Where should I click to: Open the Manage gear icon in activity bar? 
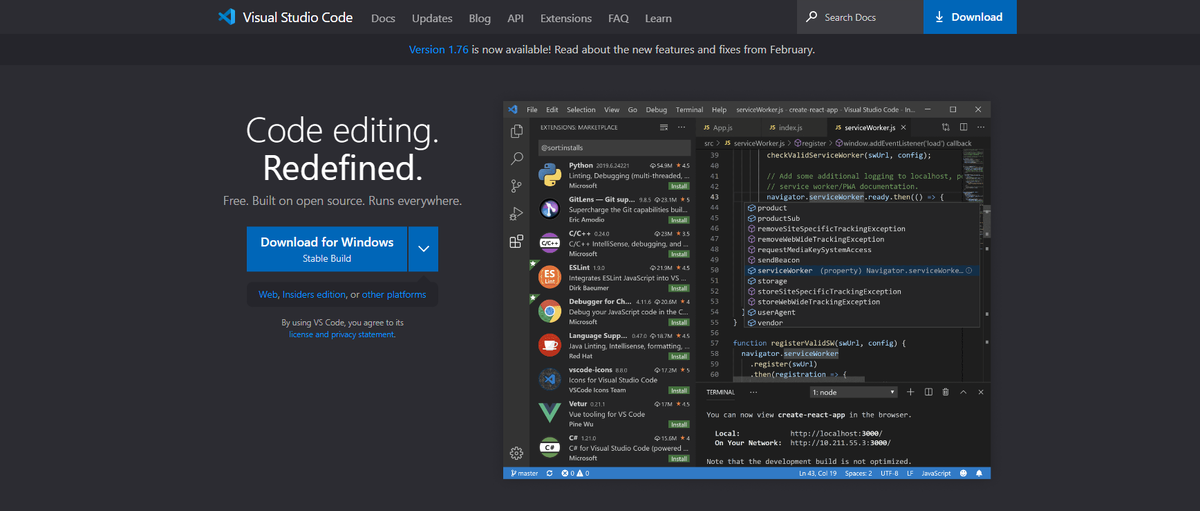516,453
